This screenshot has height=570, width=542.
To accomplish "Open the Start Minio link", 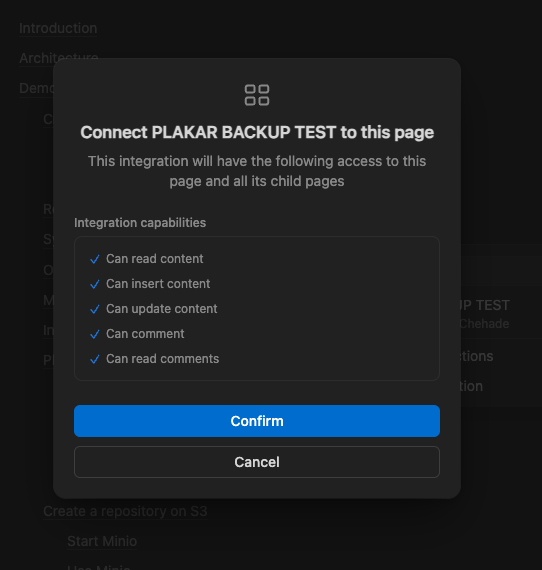I will coord(102,541).
